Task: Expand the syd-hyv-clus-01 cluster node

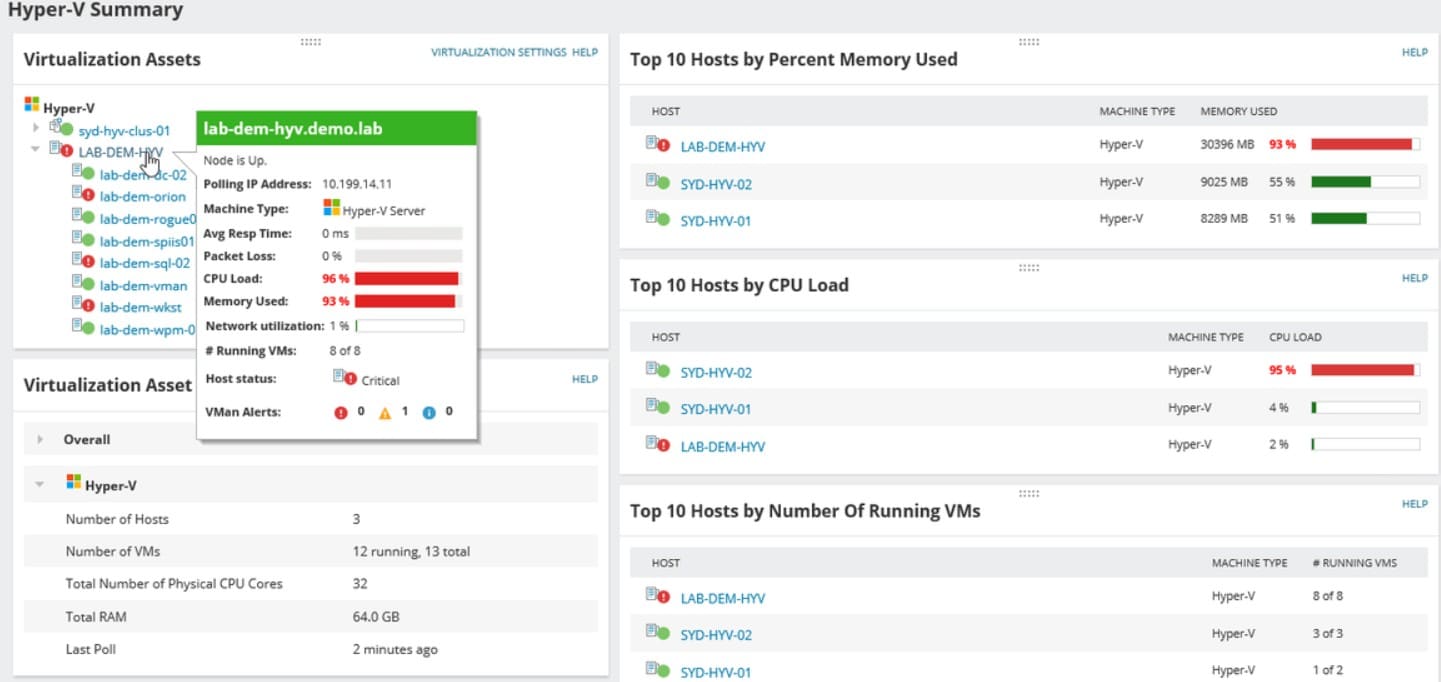Action: [x=36, y=127]
